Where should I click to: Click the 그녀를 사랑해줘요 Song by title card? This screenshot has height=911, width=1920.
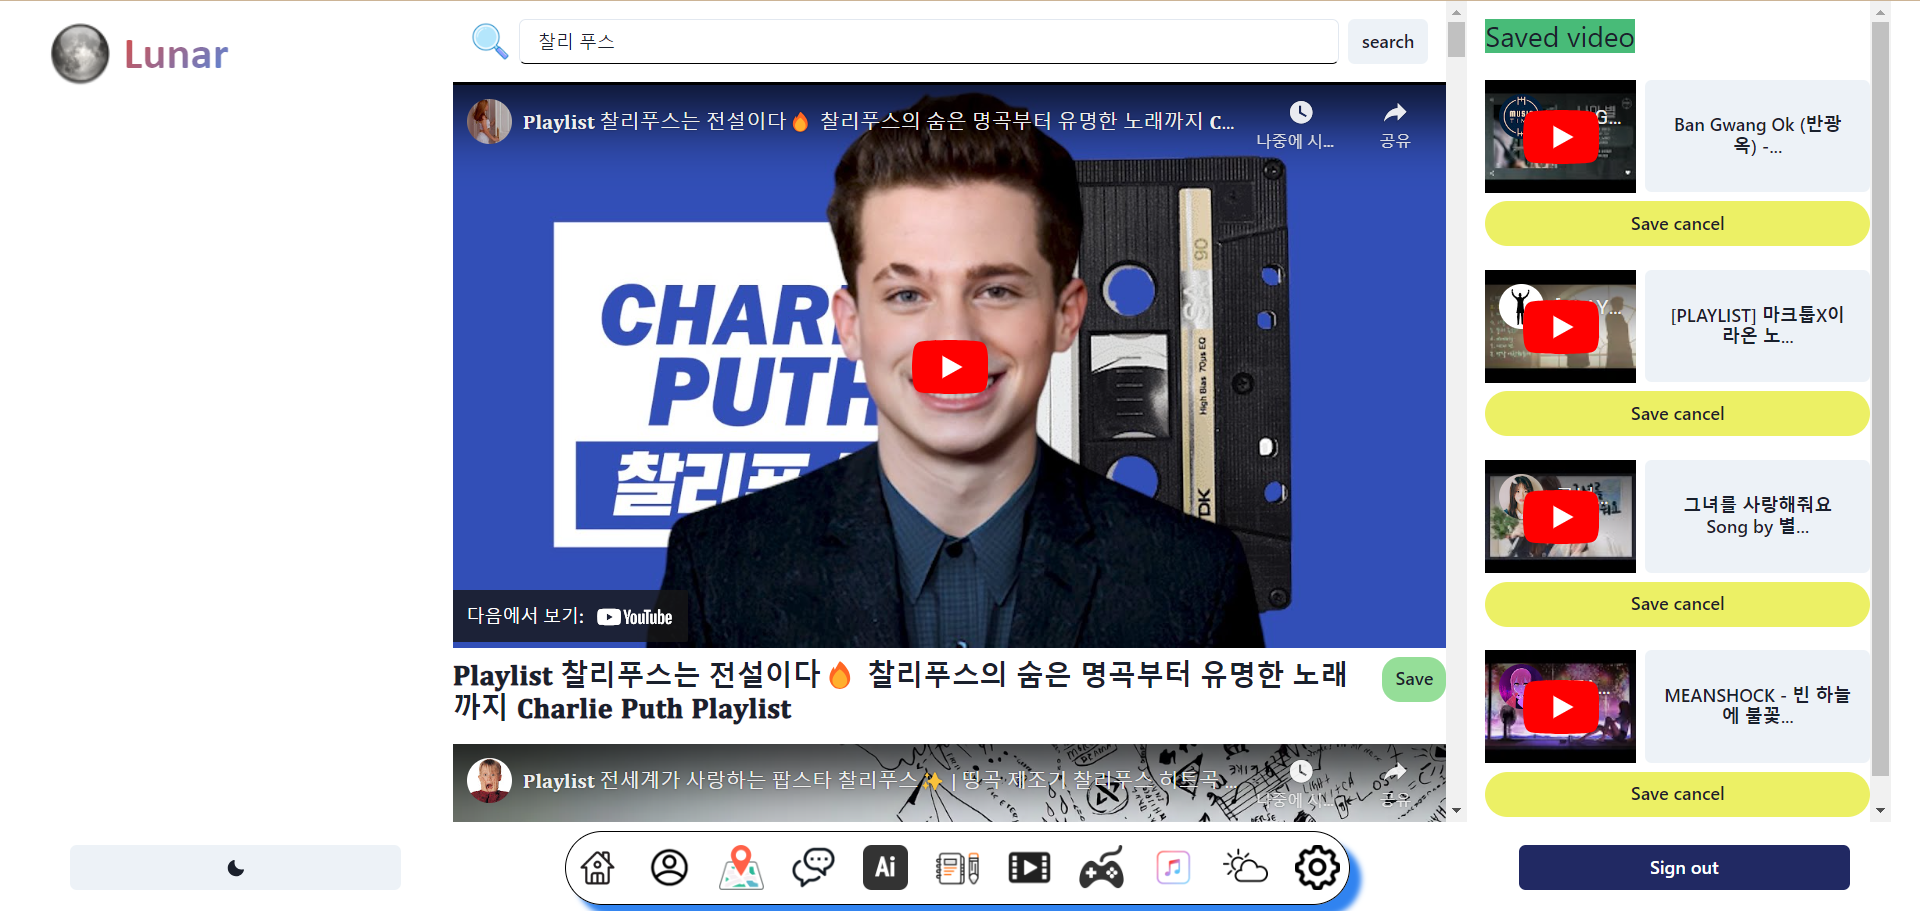(x=1757, y=516)
